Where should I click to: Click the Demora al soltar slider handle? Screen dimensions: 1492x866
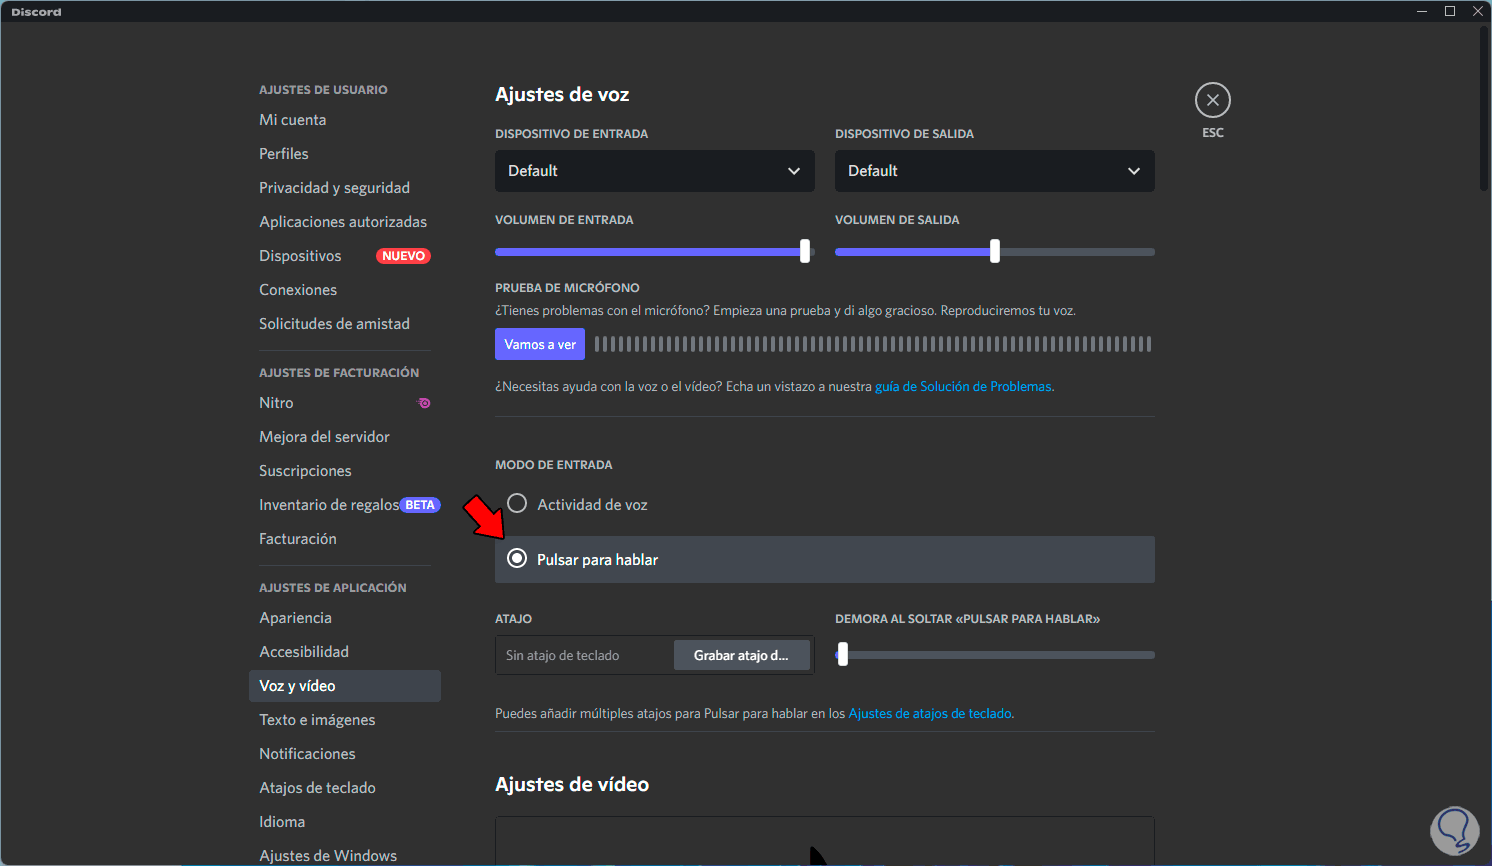pos(843,655)
